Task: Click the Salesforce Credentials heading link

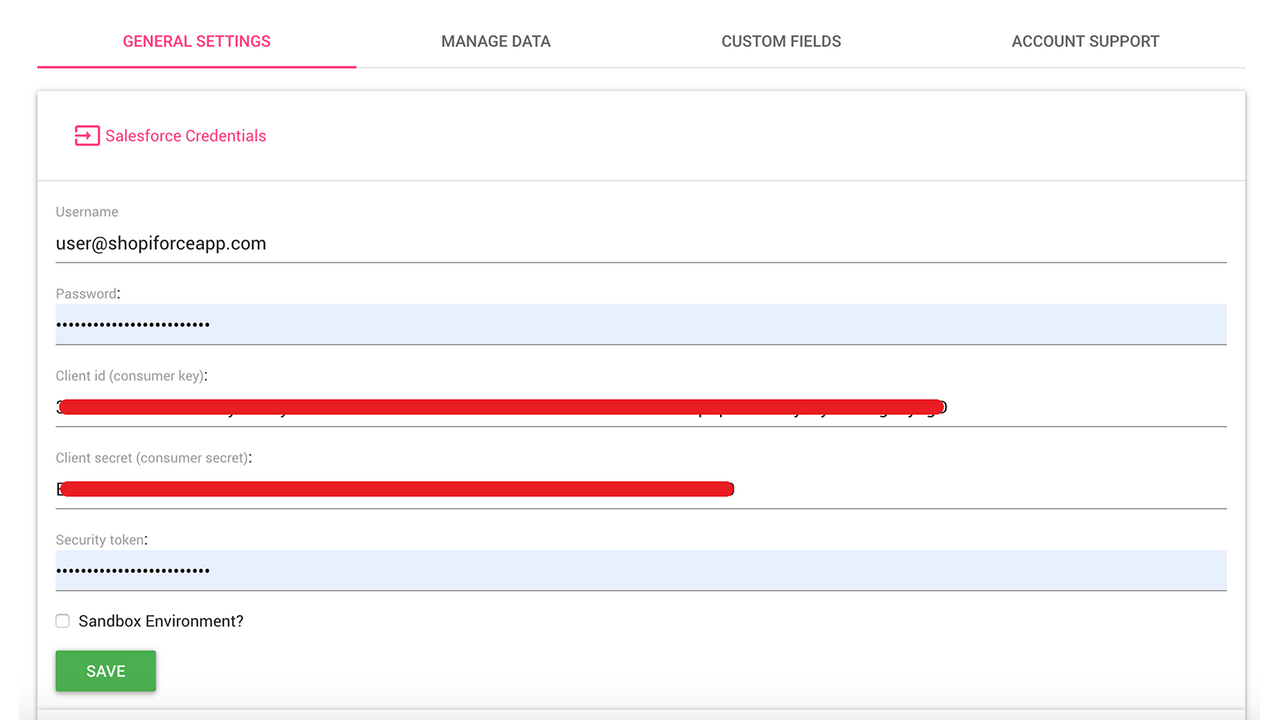Action: click(x=185, y=135)
